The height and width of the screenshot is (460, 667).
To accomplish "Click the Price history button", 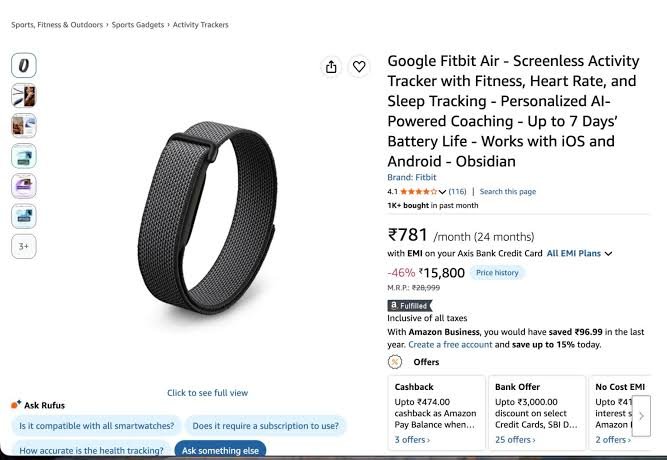I will point(497,273).
